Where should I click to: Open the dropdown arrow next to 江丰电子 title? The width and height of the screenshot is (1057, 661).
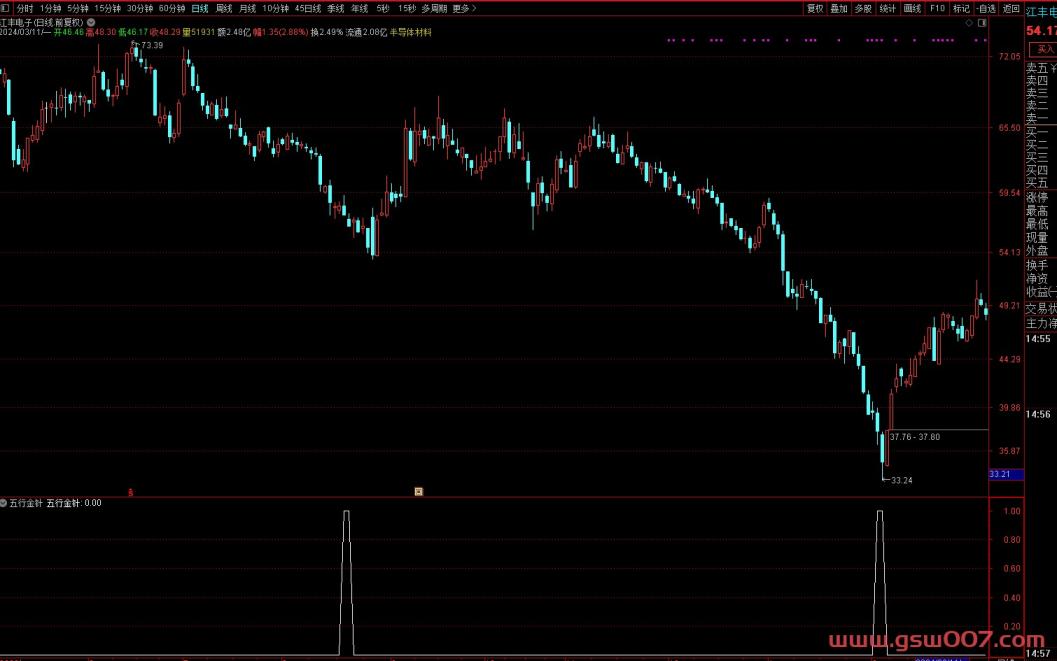[91, 22]
